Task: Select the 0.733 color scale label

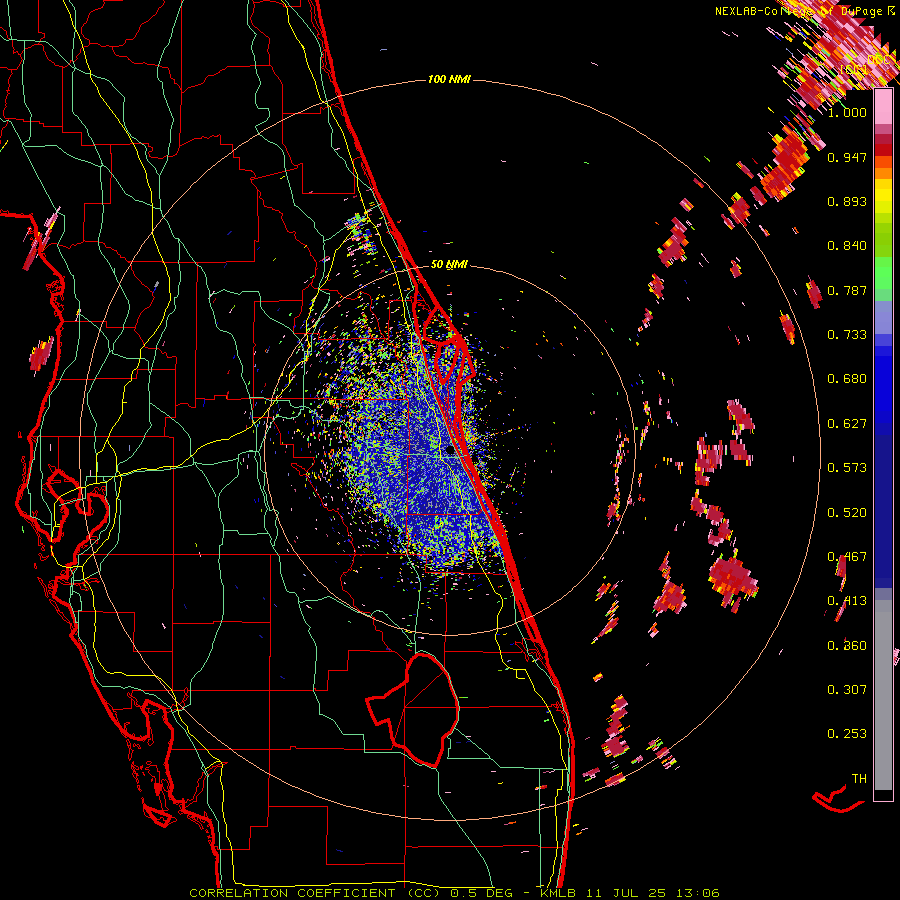Action: (847, 335)
